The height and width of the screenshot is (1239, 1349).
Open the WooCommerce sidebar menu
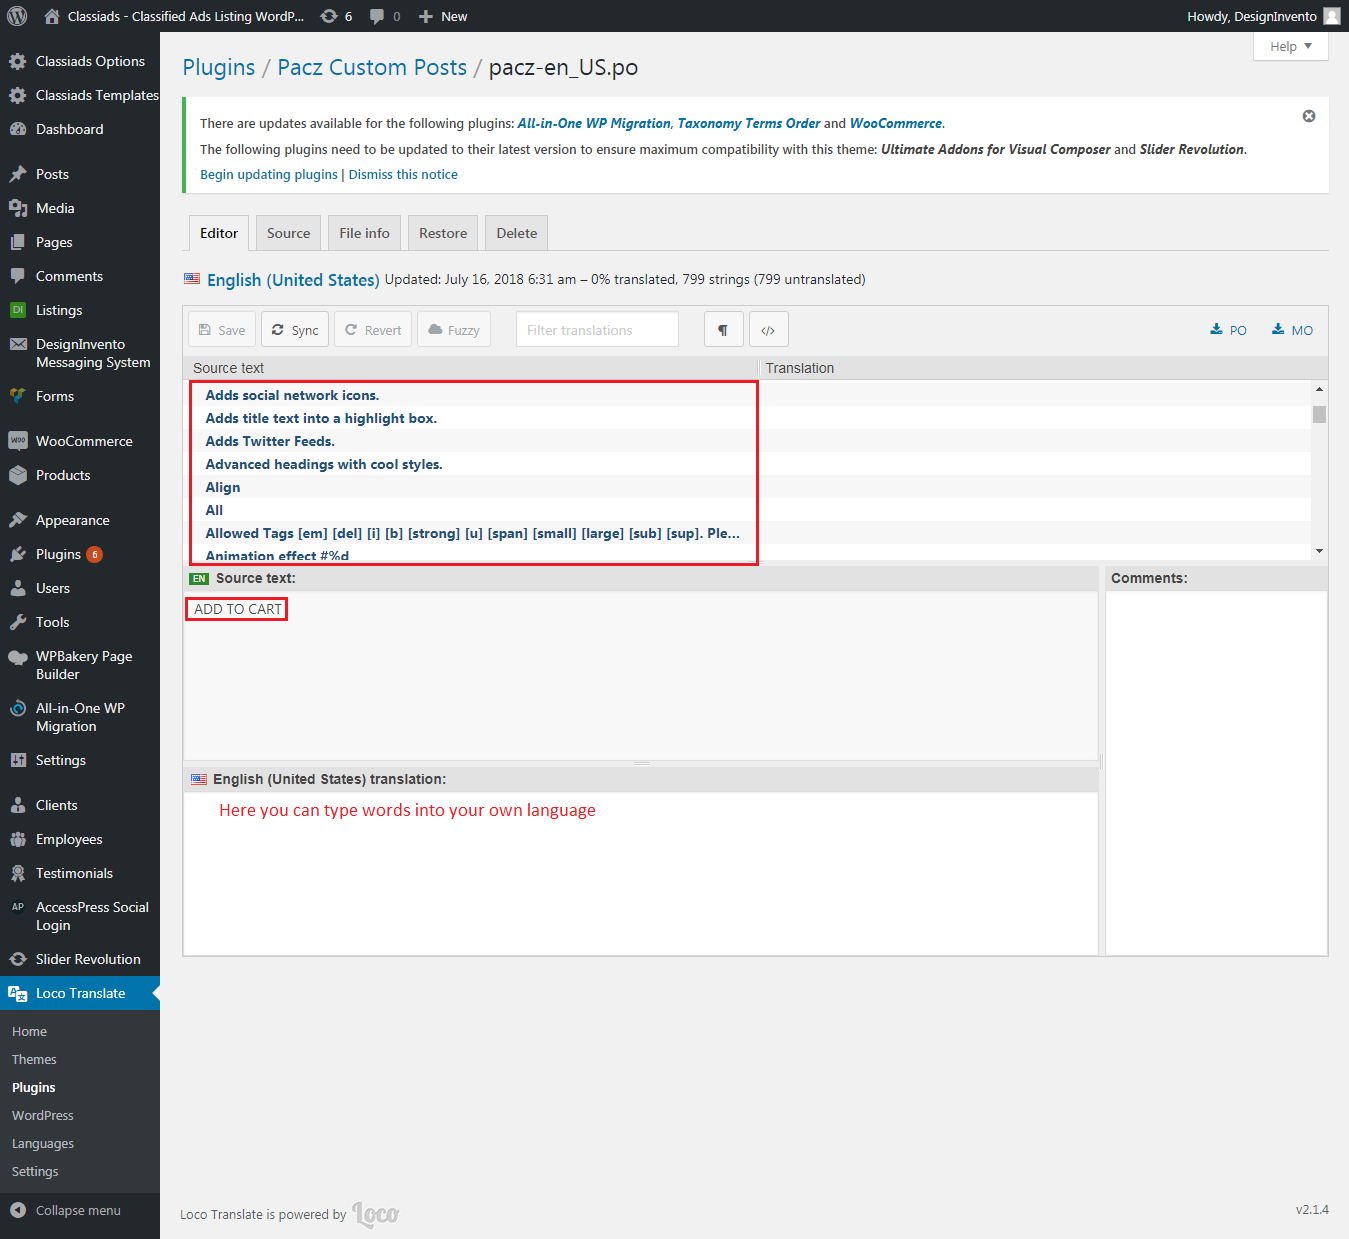[x=80, y=441]
